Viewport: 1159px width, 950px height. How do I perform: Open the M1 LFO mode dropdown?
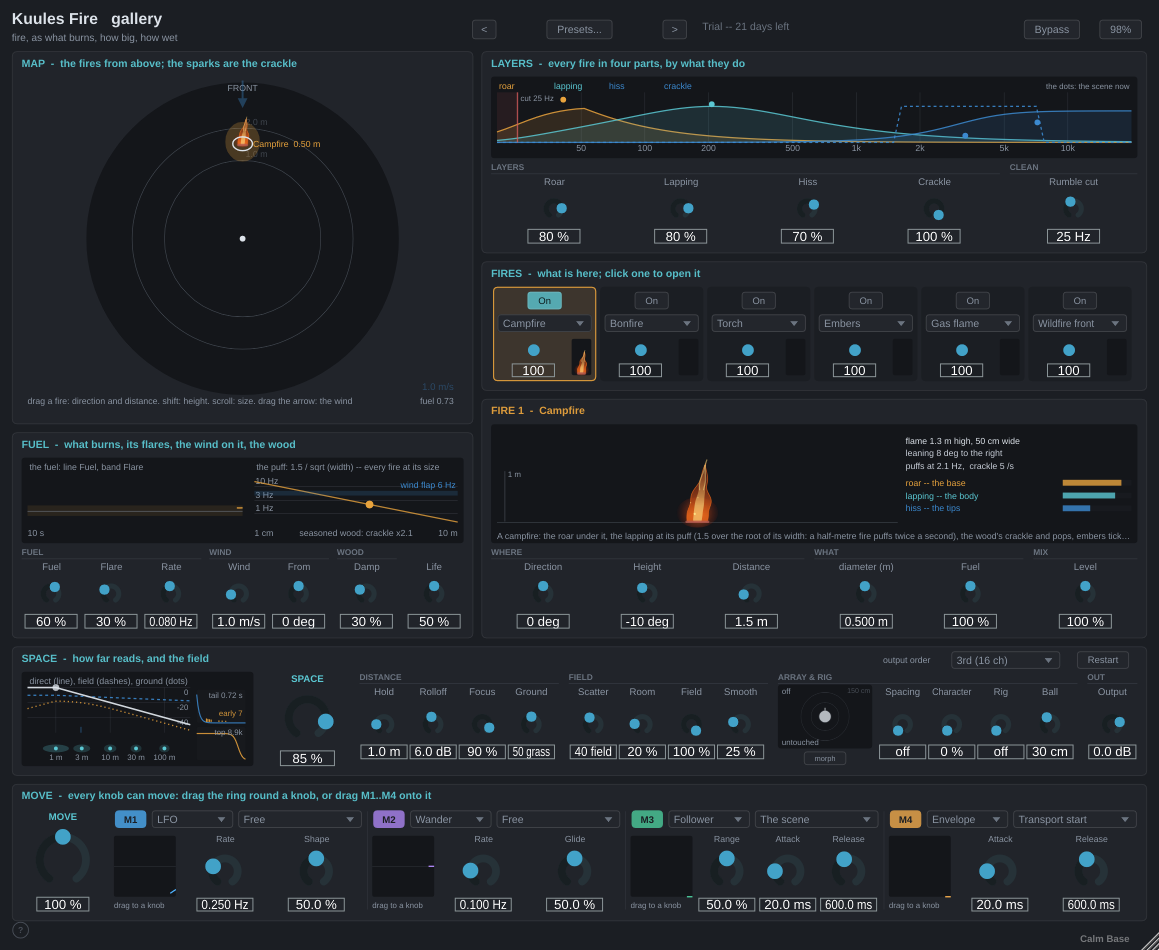coord(192,819)
